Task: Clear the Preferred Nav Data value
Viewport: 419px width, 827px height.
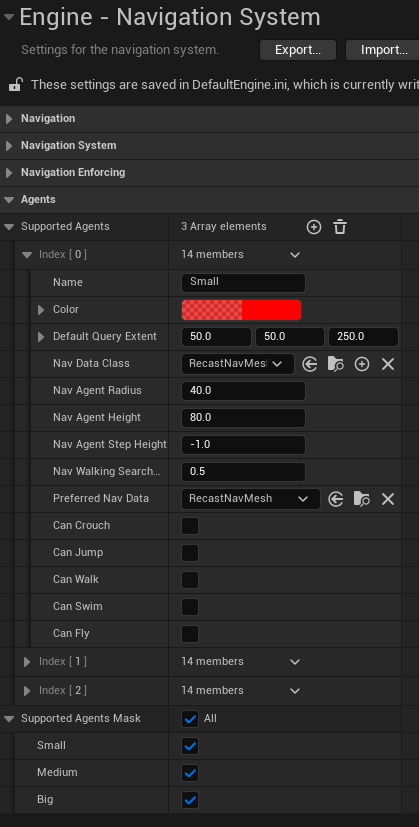Action: [388, 499]
